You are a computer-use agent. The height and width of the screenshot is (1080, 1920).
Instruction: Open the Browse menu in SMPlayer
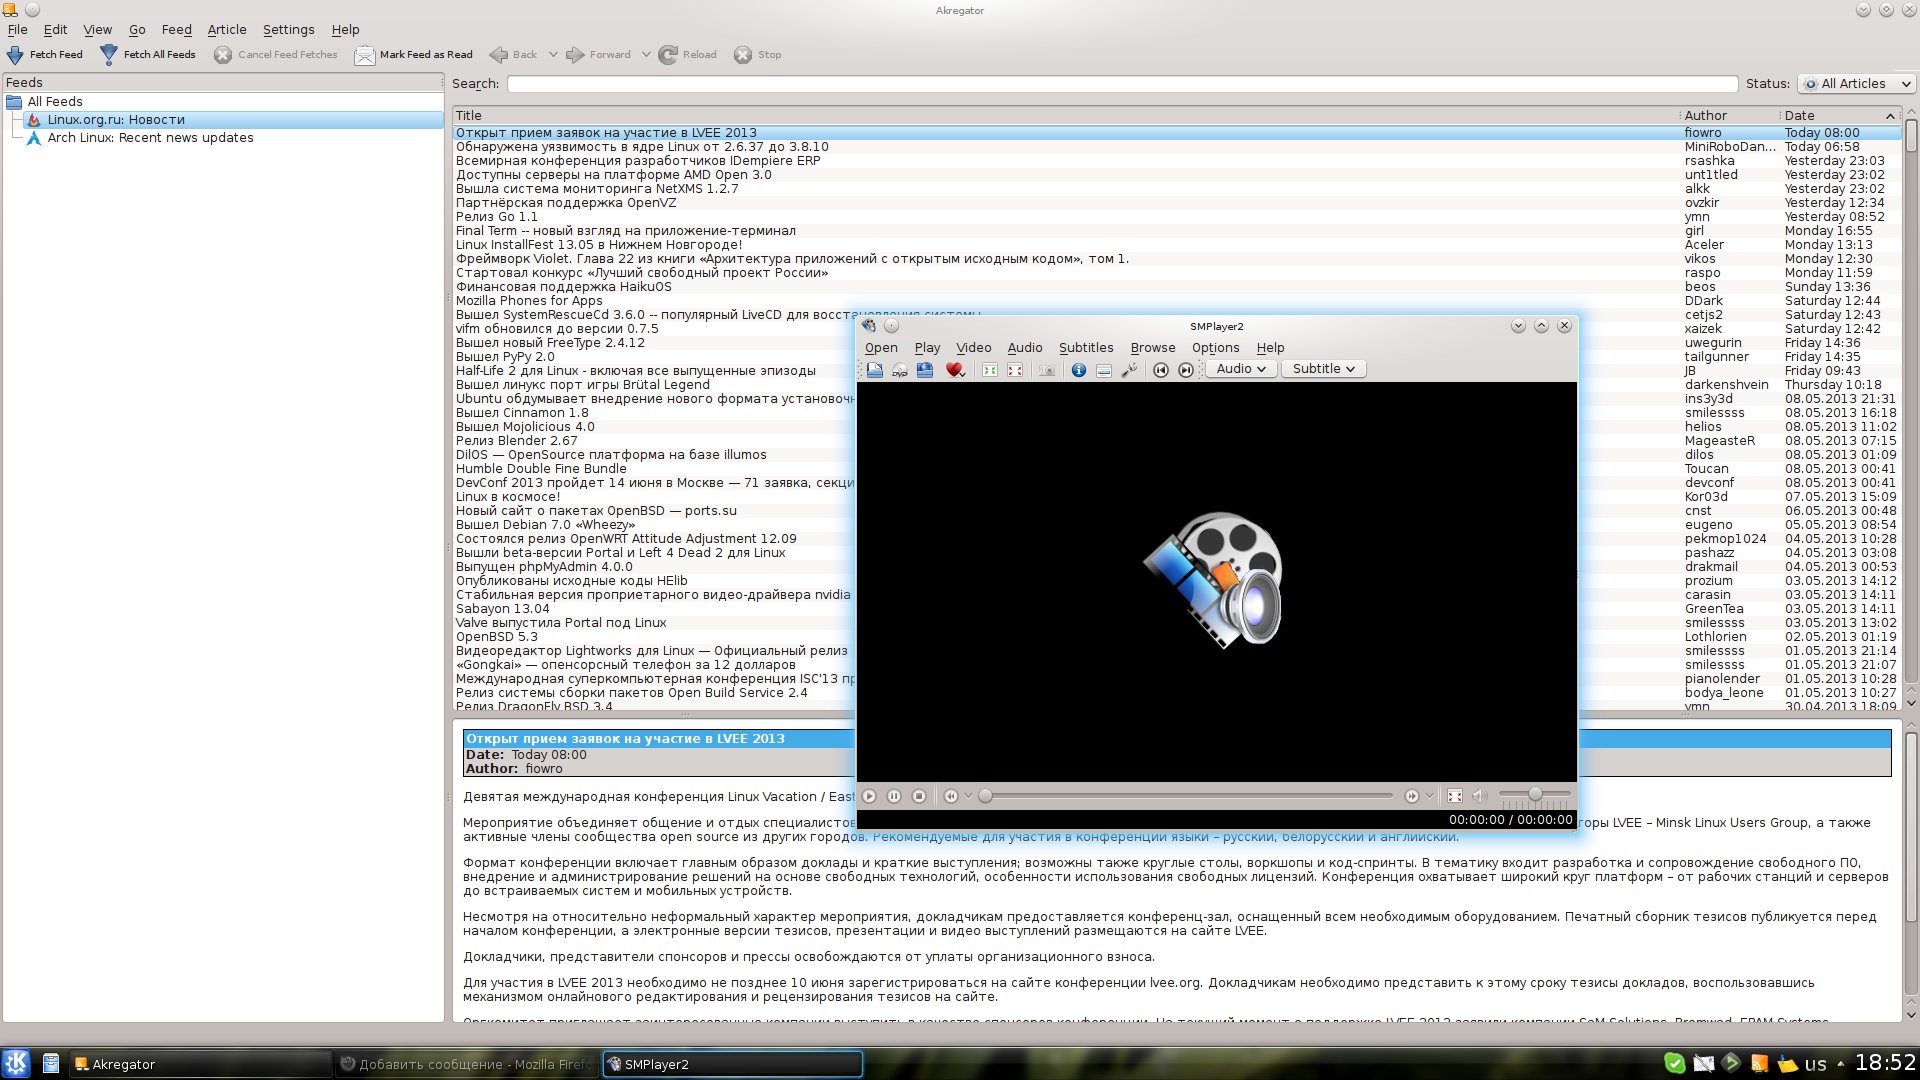1153,348
